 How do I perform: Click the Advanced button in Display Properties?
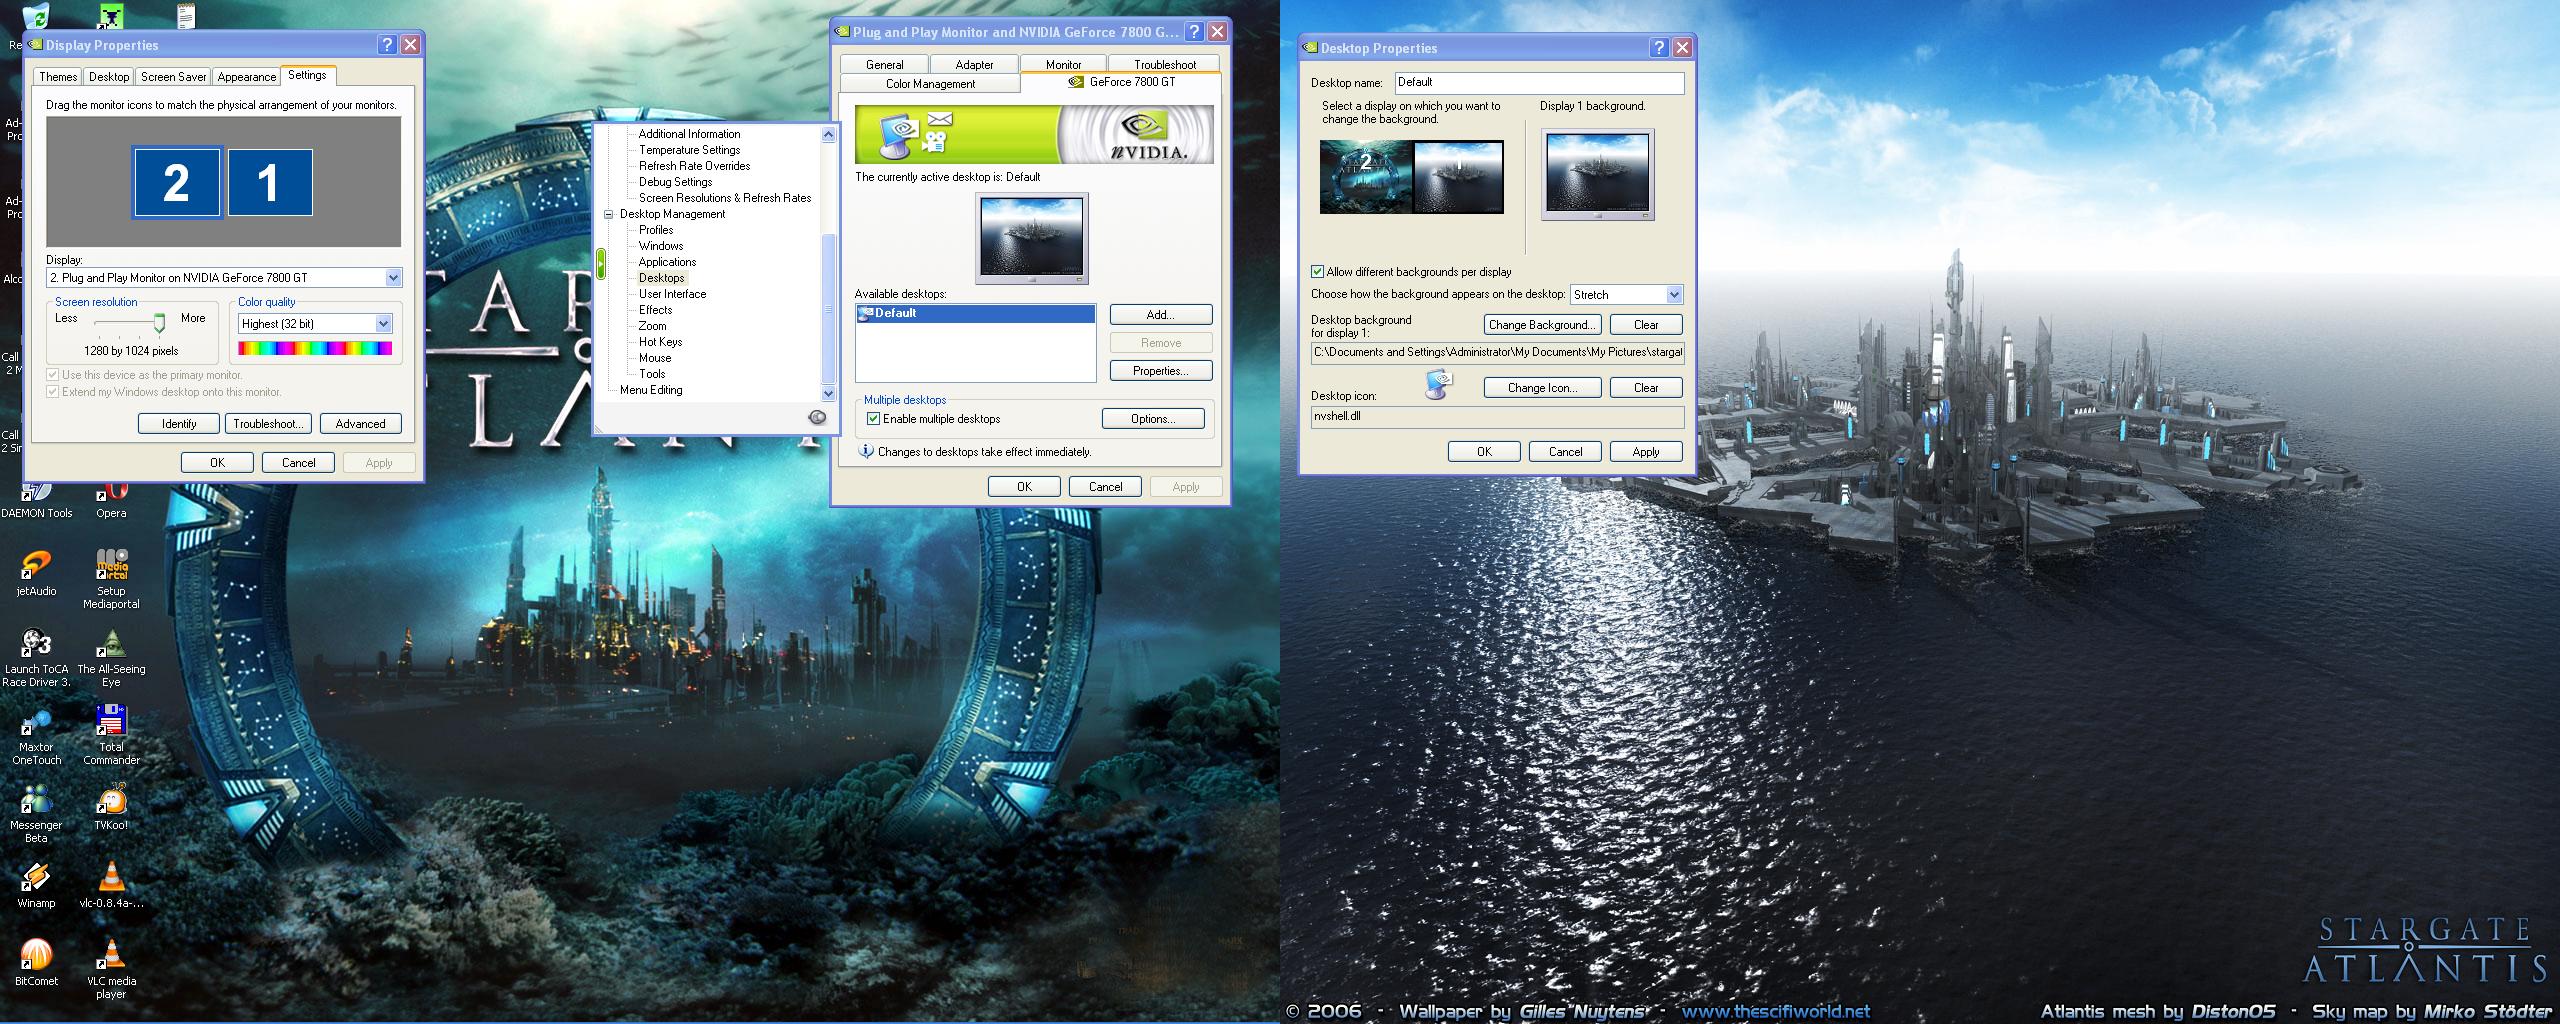(360, 424)
